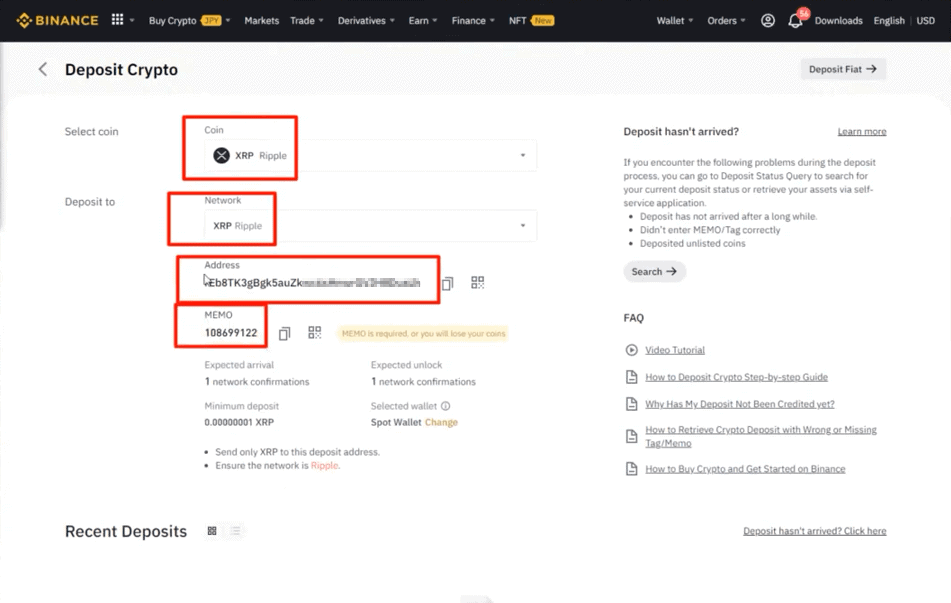The height and width of the screenshot is (603, 951).
Task: Switch Recent Deposits to grid view
Action: (x=212, y=531)
